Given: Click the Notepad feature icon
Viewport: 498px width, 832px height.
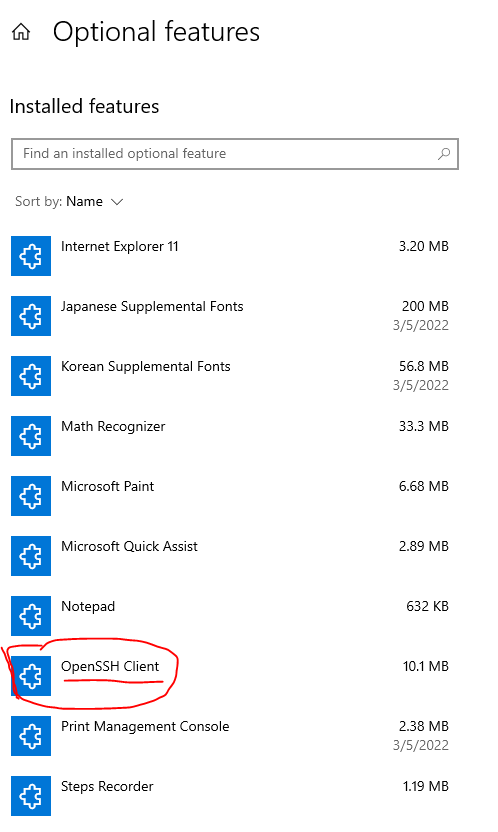Looking at the screenshot, I should pyautogui.click(x=31, y=616).
